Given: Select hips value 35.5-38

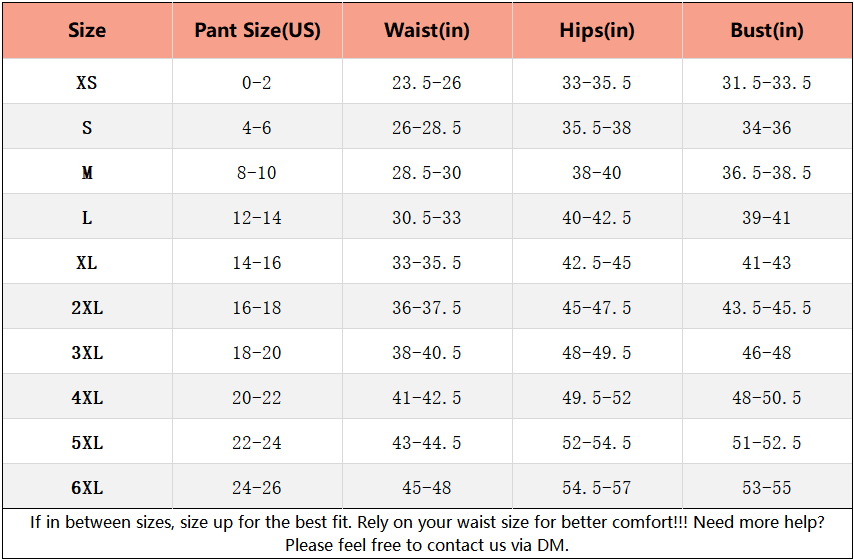Looking at the screenshot, I should pos(597,128).
